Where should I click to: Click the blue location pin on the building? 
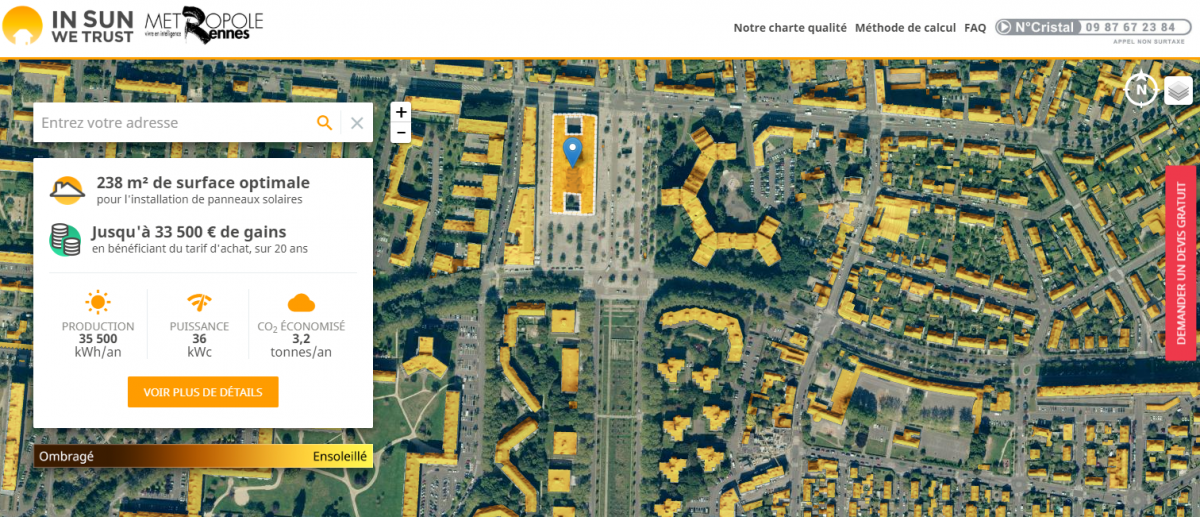pyautogui.click(x=572, y=152)
